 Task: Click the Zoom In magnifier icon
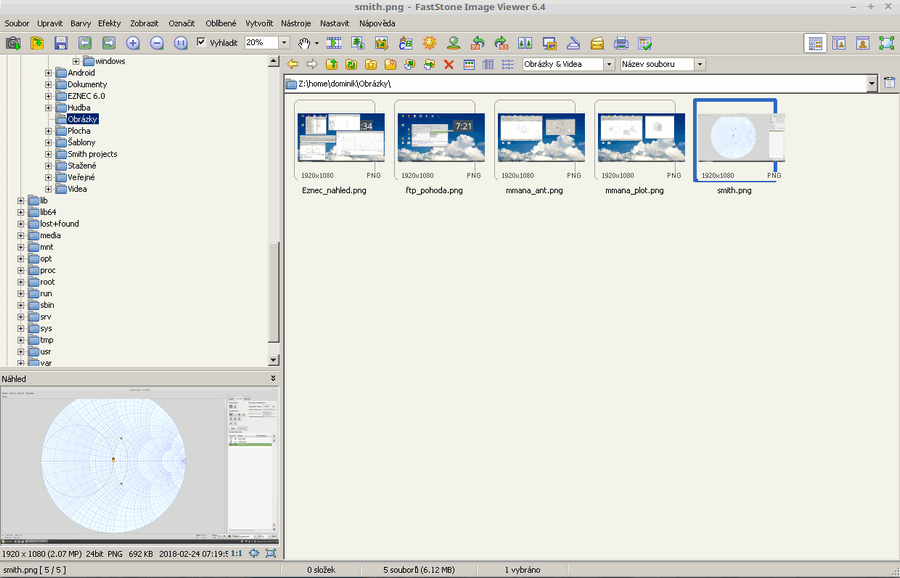tap(133, 43)
